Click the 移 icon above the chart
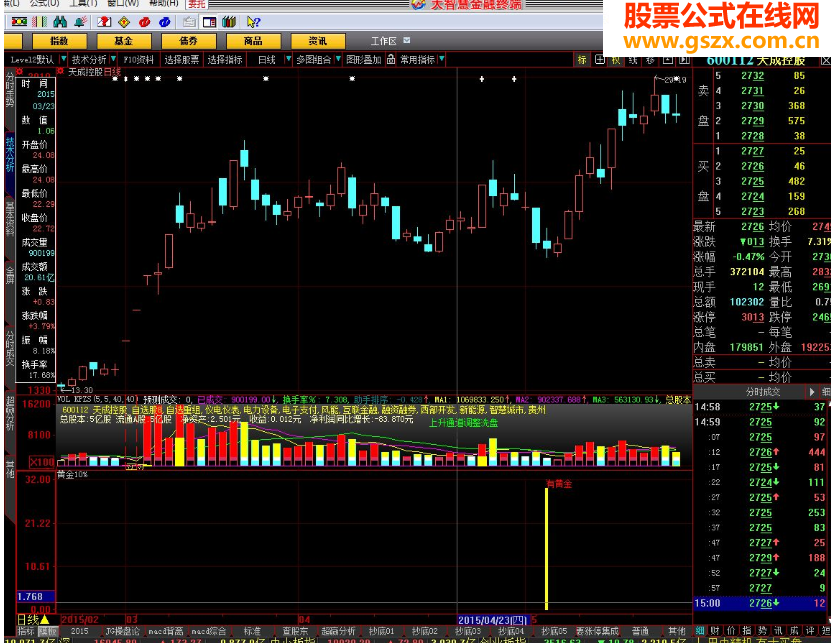 click(x=650, y=59)
